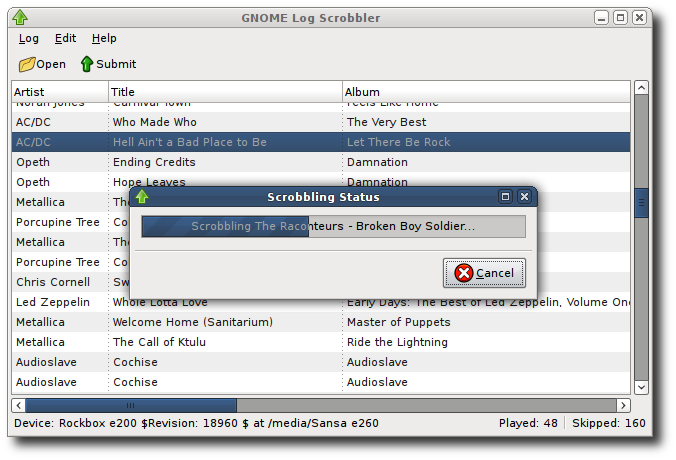Open the Log menu

(28, 38)
